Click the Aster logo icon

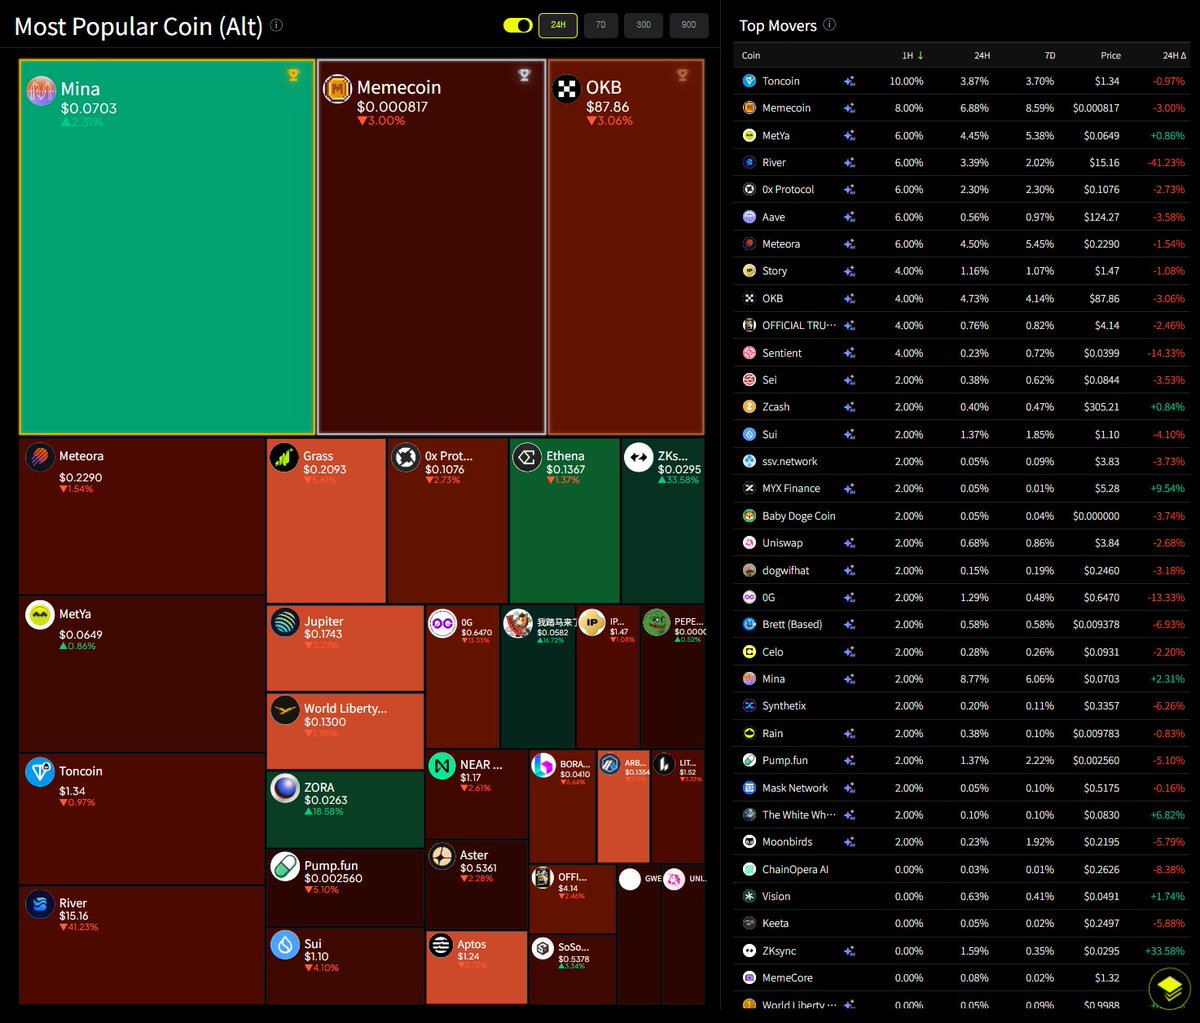pos(442,856)
